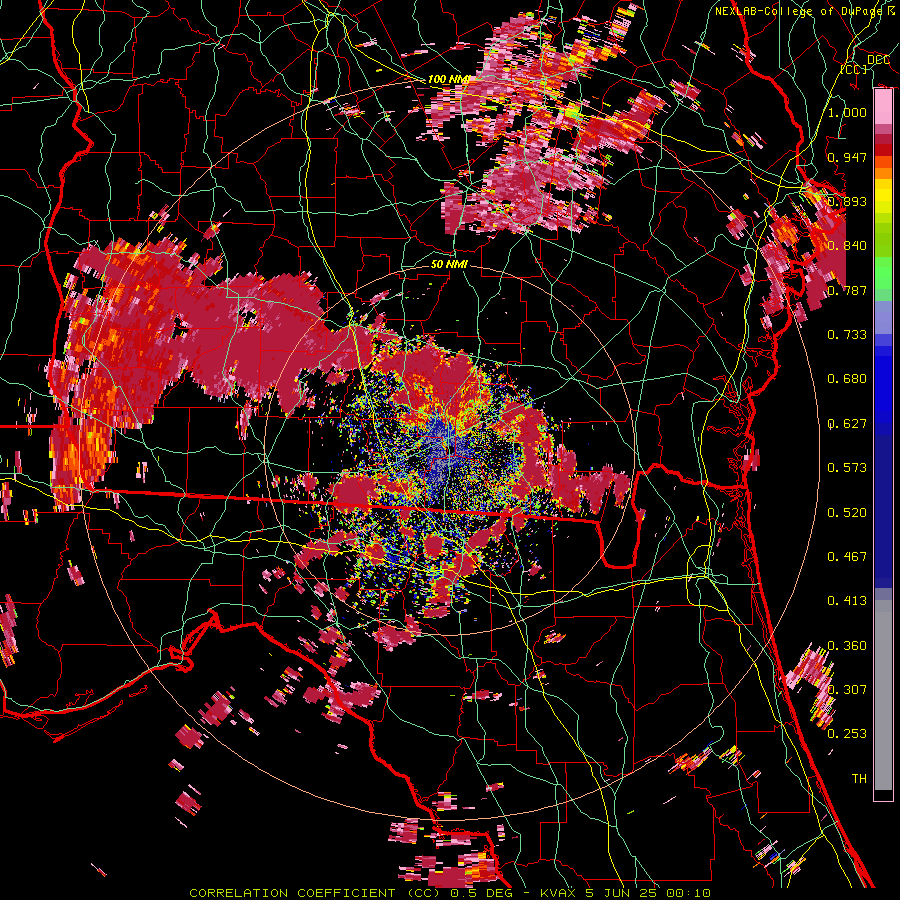Select the 0.733 legend value
This screenshot has width=900, height=900.
[x=847, y=335]
